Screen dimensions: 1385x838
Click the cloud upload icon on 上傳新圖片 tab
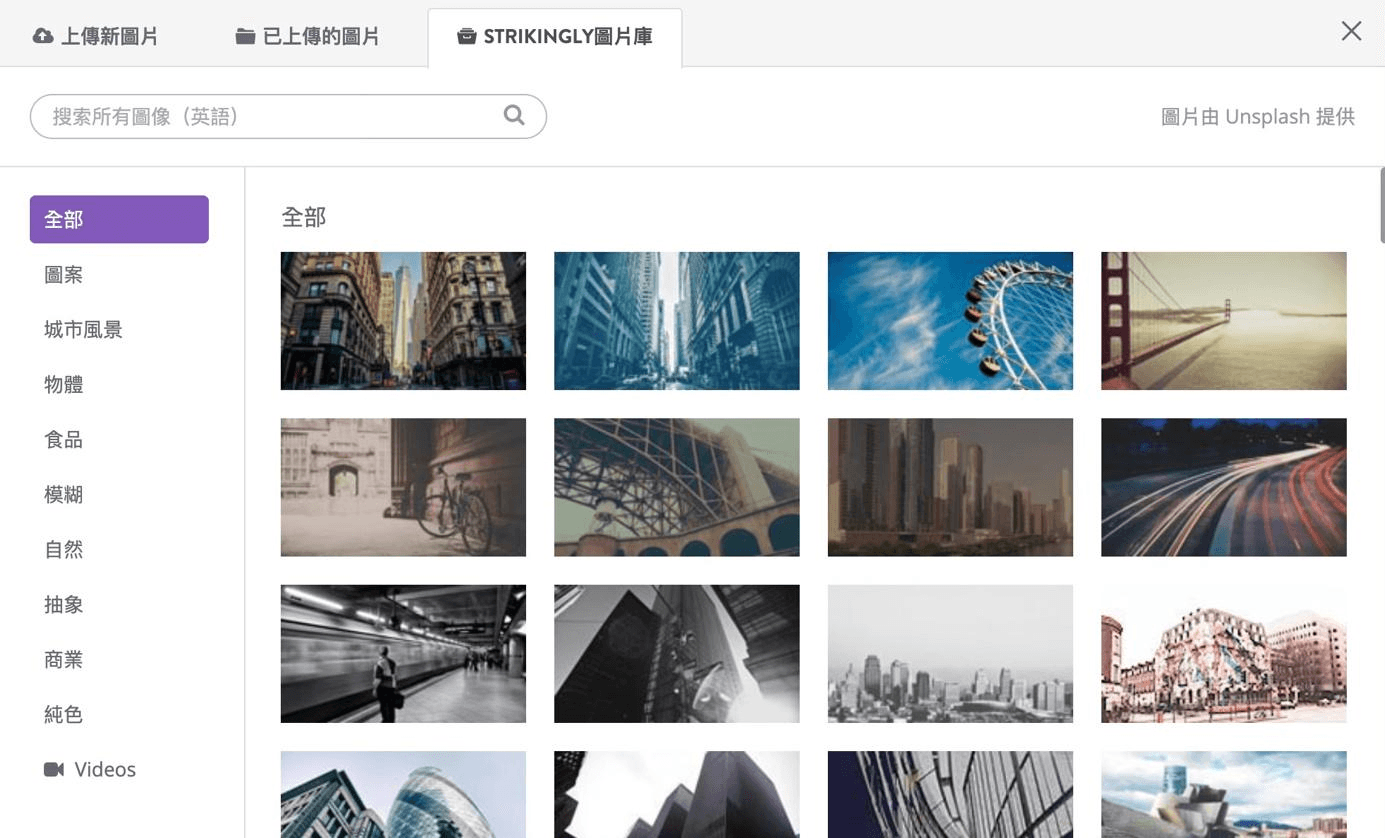42,34
